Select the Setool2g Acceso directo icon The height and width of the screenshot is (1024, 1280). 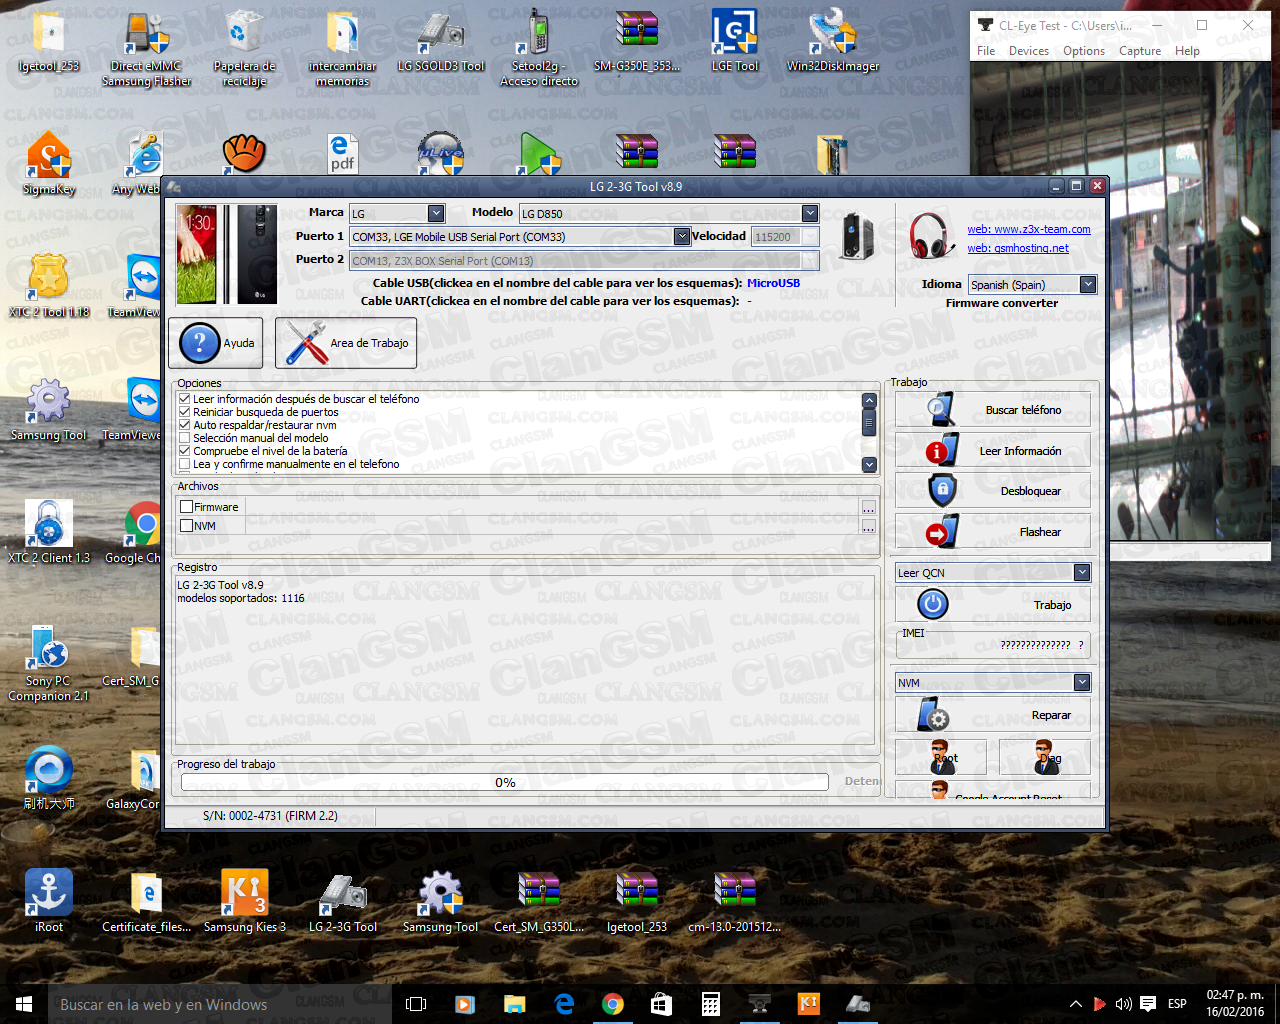click(x=539, y=48)
